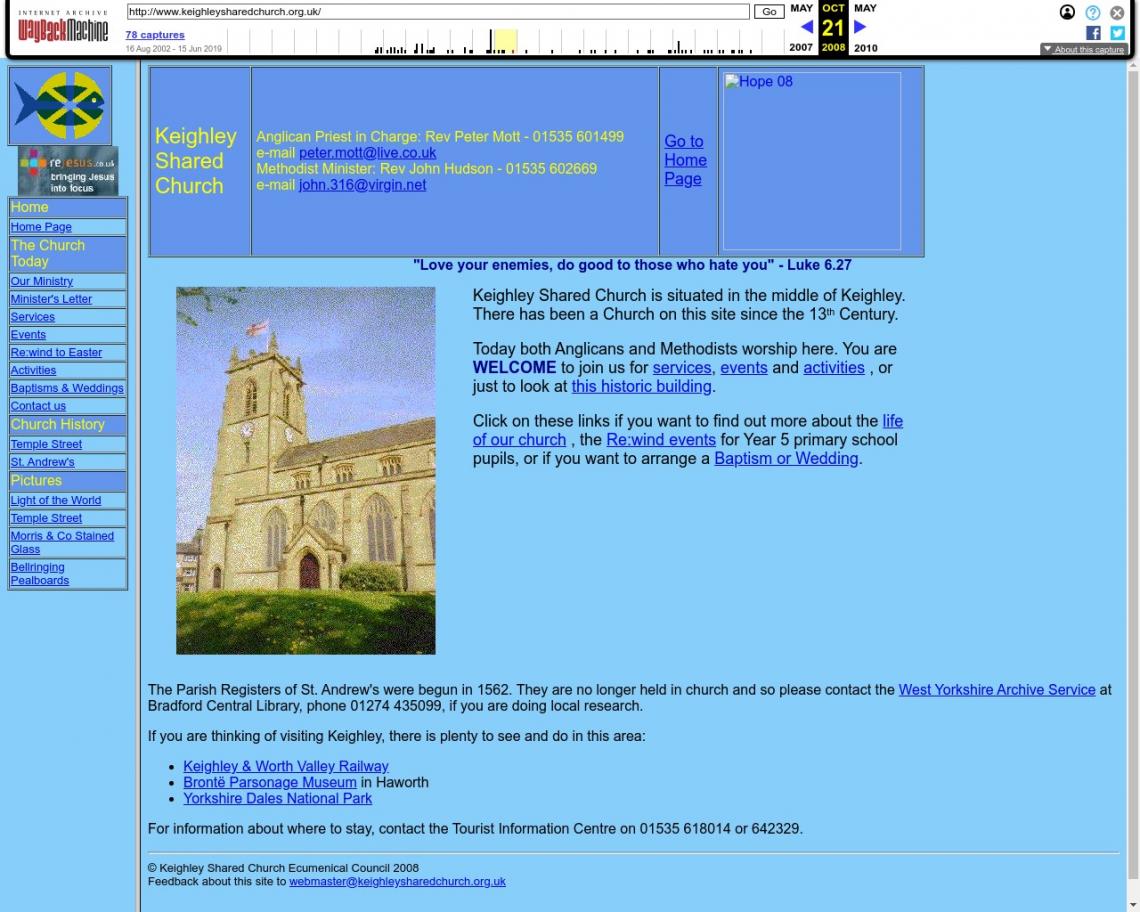
Task: Click the fish logo image
Action: pos(60,105)
